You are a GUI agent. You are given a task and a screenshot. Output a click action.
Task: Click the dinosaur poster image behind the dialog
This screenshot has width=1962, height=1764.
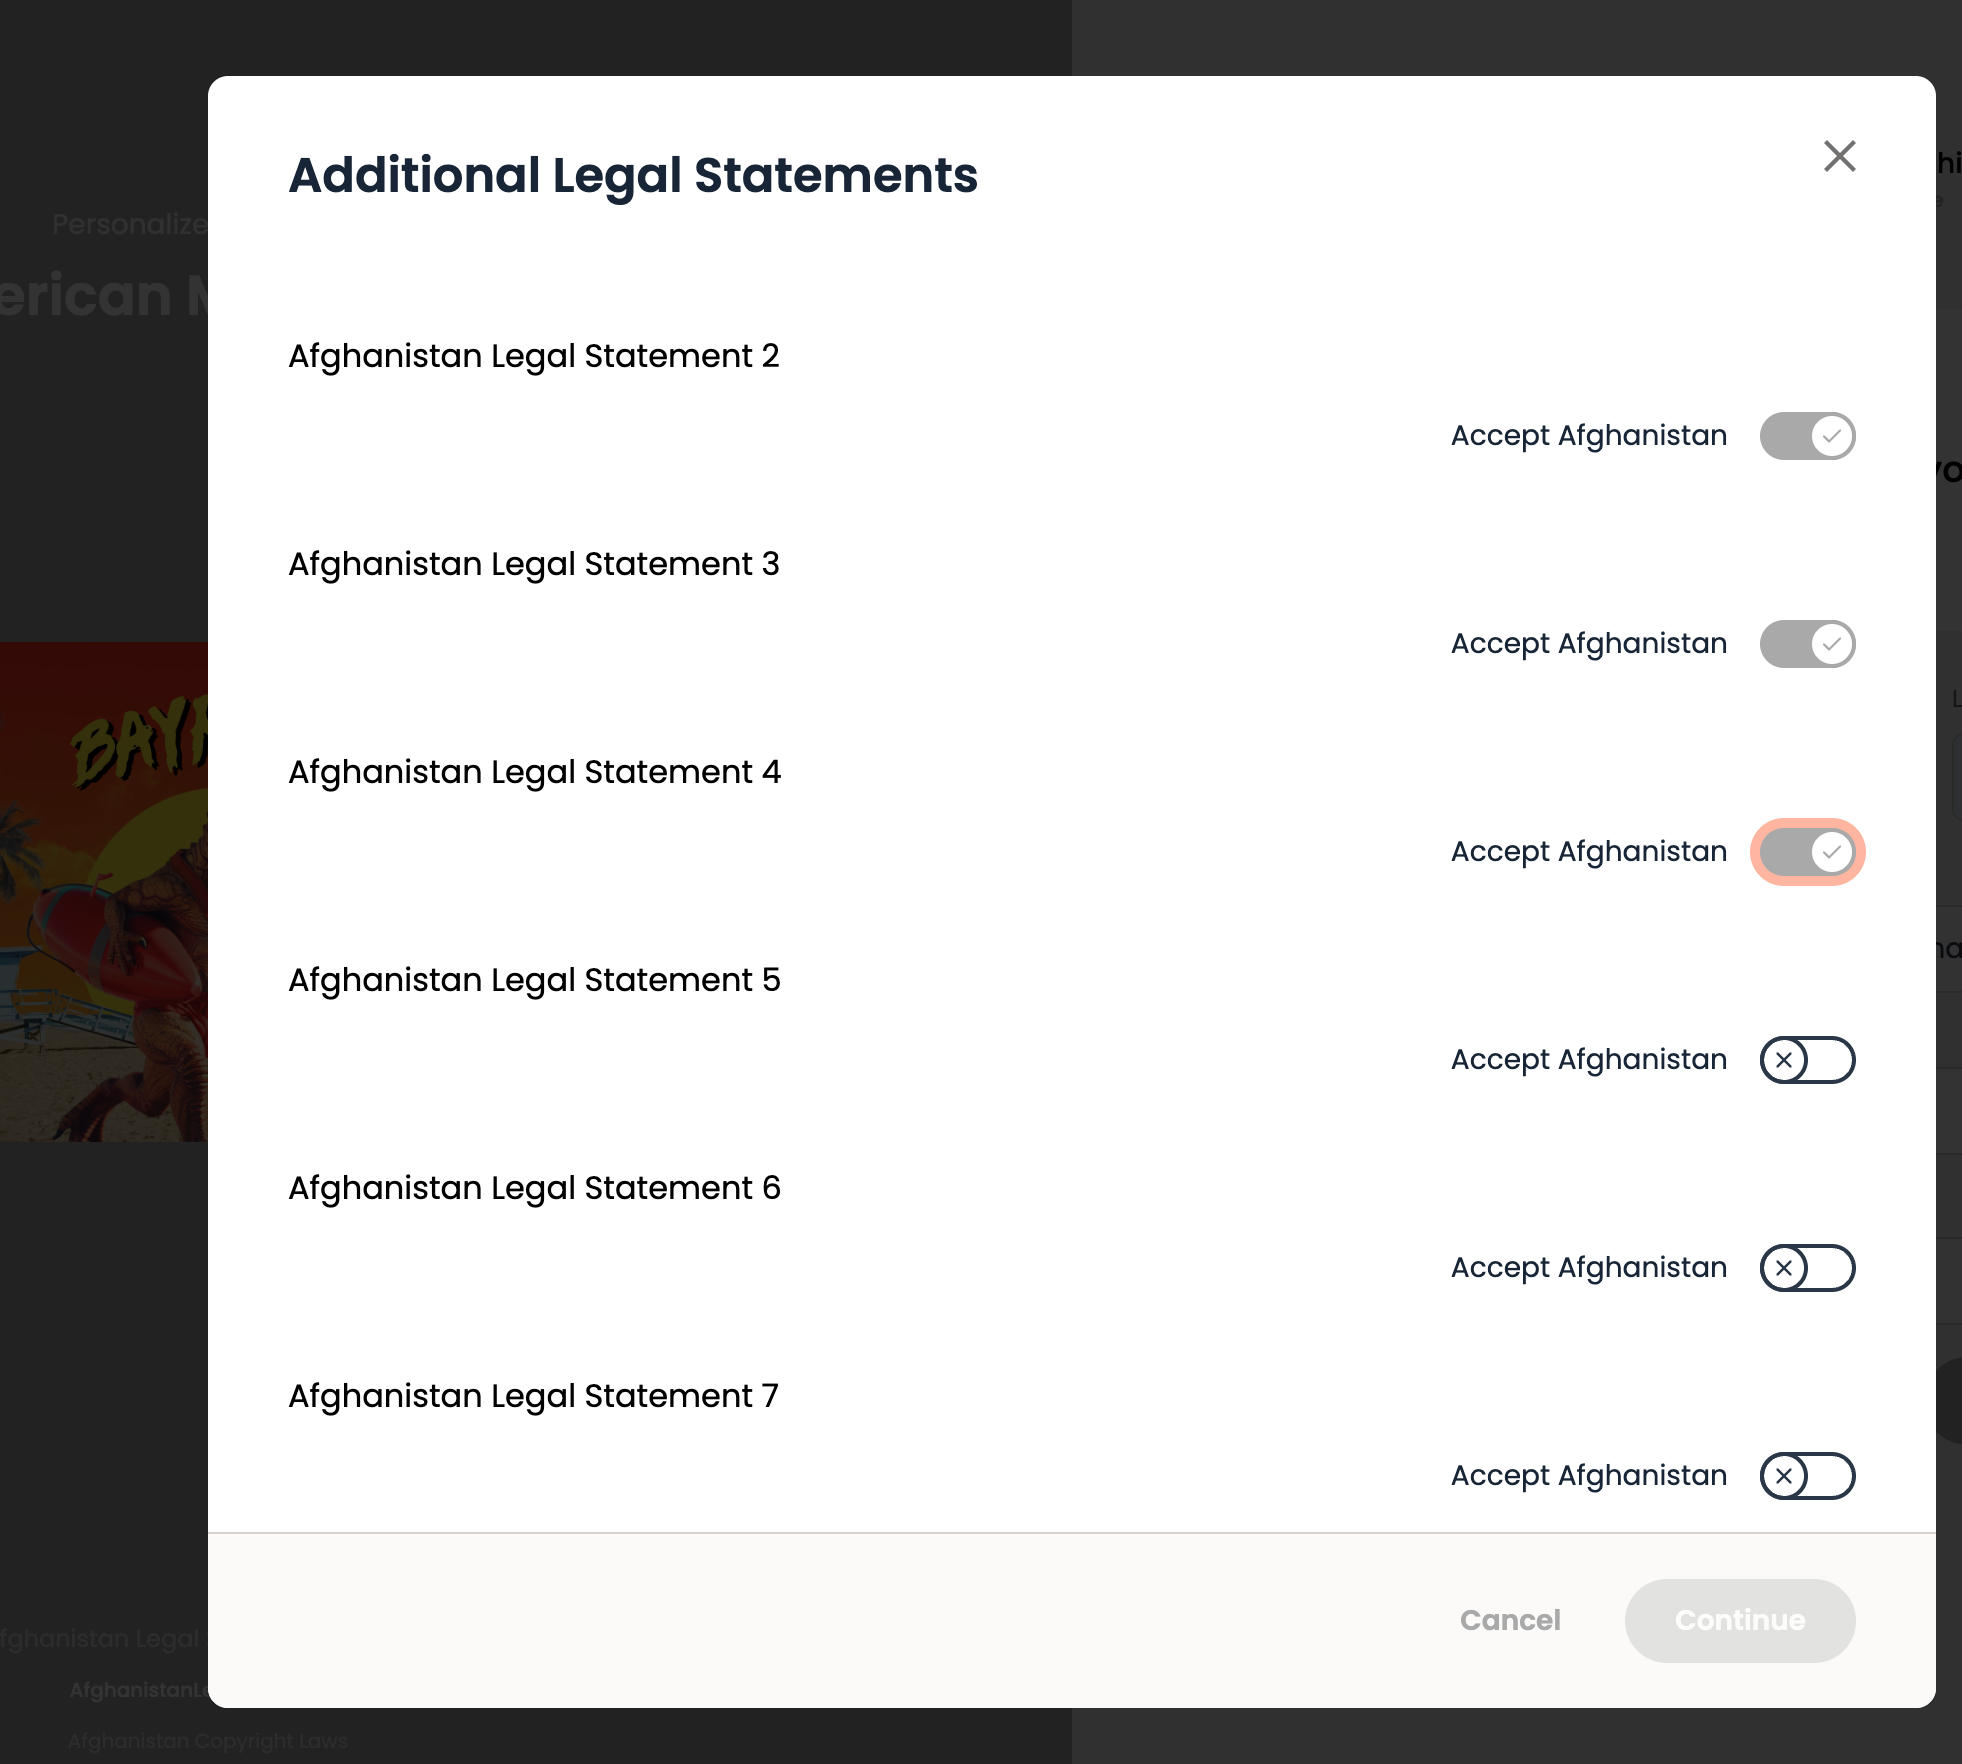(104, 892)
